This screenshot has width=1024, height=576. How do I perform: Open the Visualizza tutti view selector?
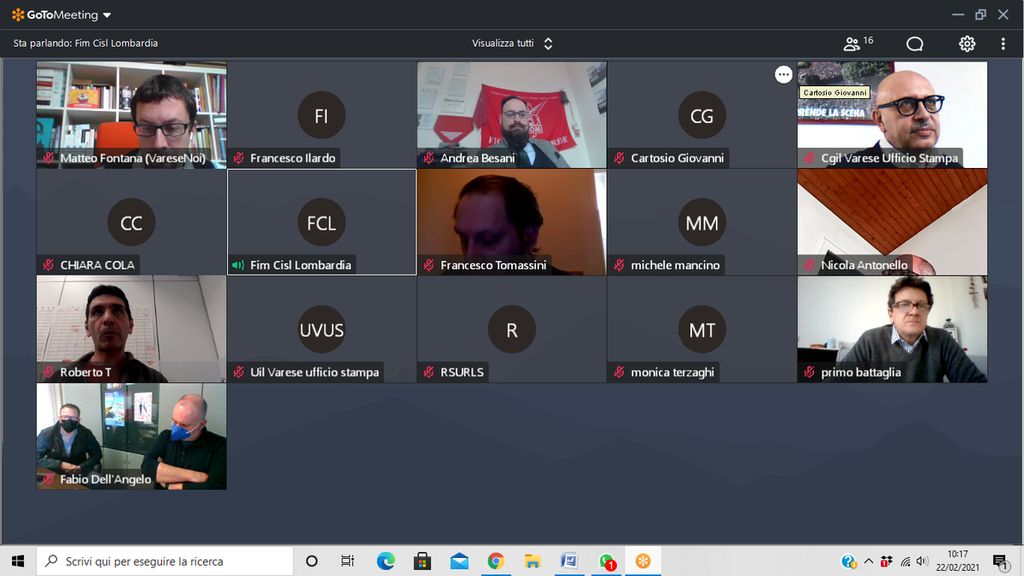coord(512,43)
